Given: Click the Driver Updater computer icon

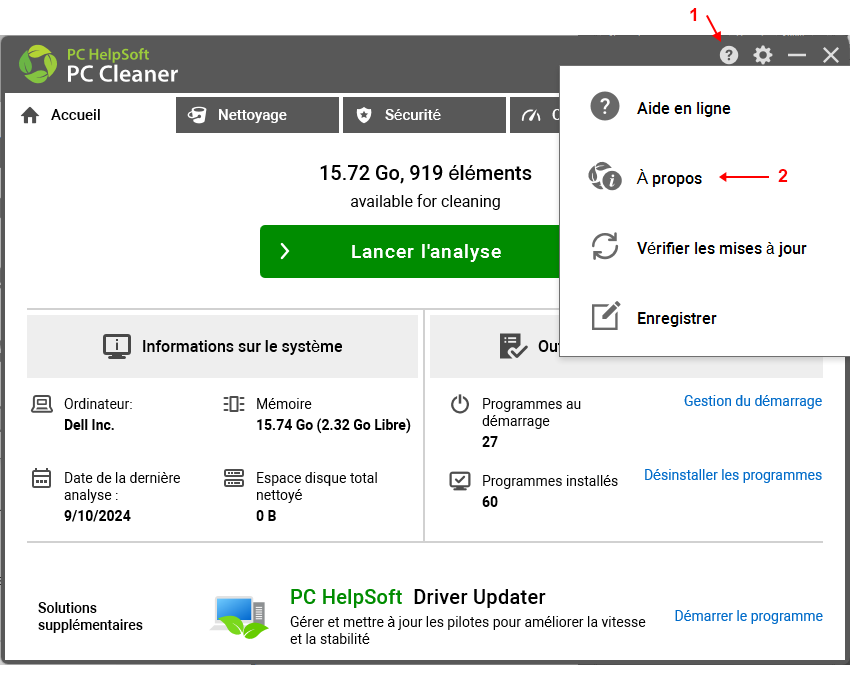Looking at the screenshot, I should [x=239, y=616].
